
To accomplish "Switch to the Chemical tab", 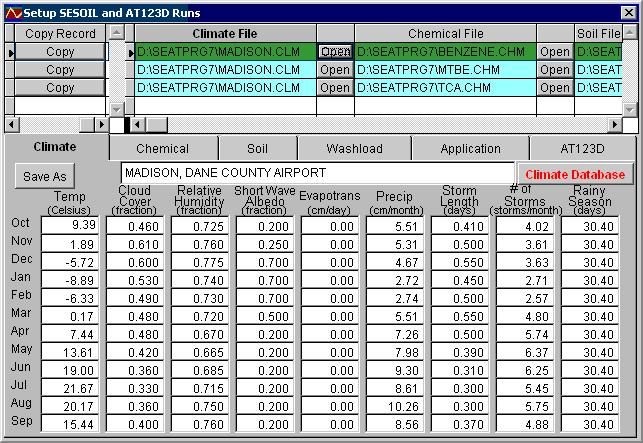I will (163, 148).
